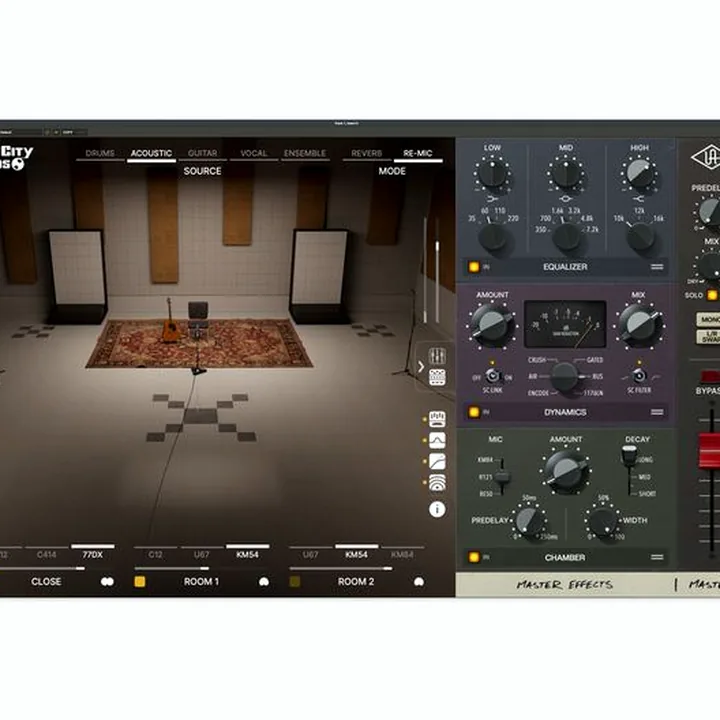This screenshot has width=720, height=720.
Task: Click ROOM 2 mic pattern icon
Action: pyautogui.click(x=419, y=582)
